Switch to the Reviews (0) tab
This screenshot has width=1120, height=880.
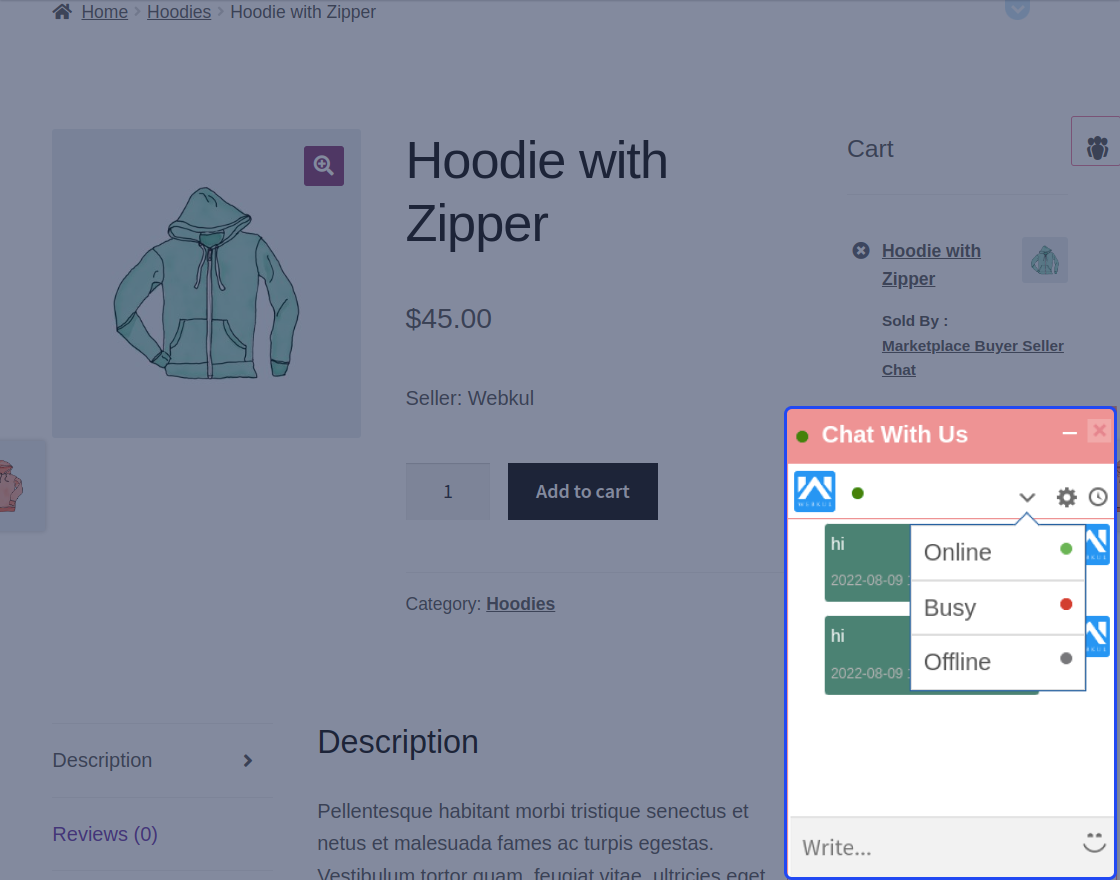[104, 833]
